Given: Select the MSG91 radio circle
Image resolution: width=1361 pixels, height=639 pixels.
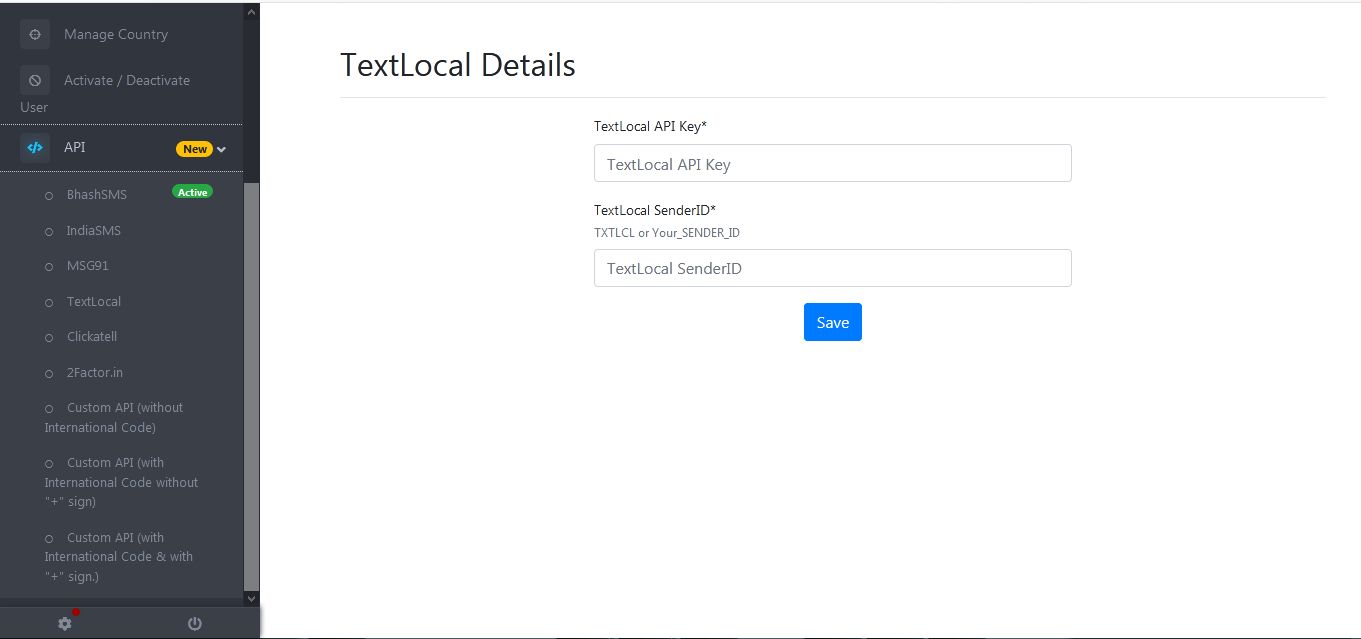Looking at the screenshot, I should point(48,266).
